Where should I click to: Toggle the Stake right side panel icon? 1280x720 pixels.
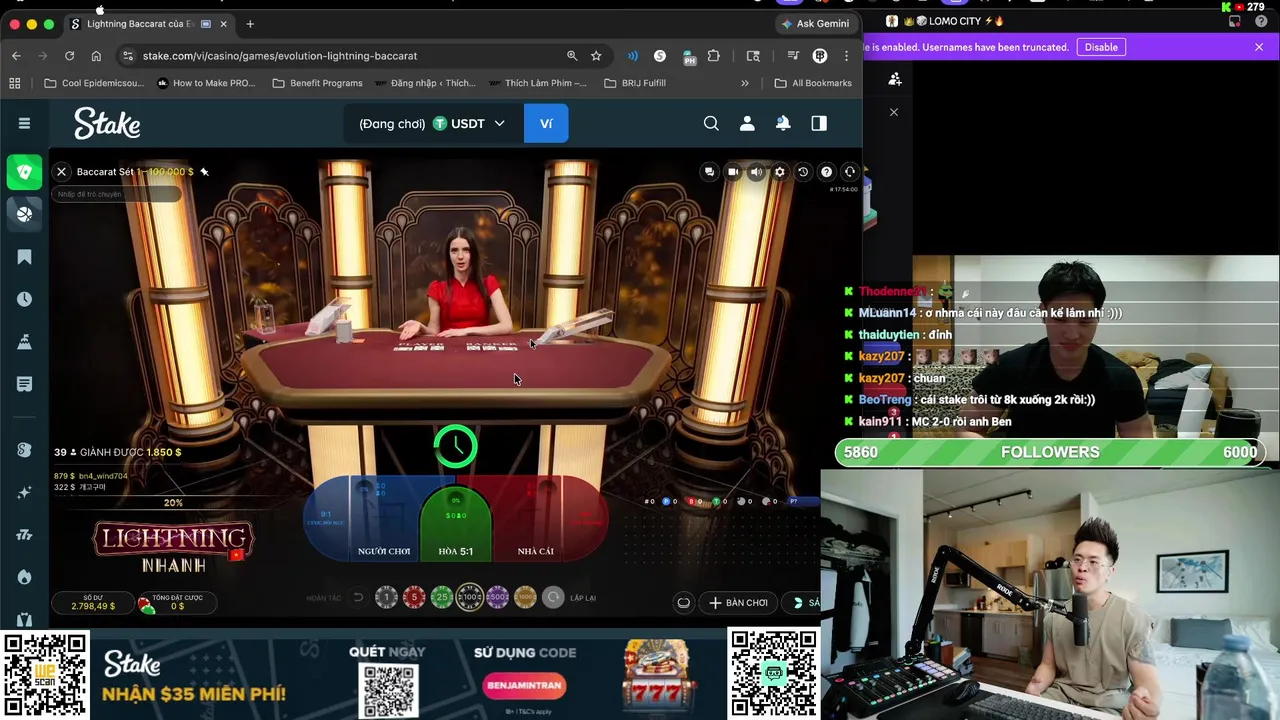tap(819, 123)
